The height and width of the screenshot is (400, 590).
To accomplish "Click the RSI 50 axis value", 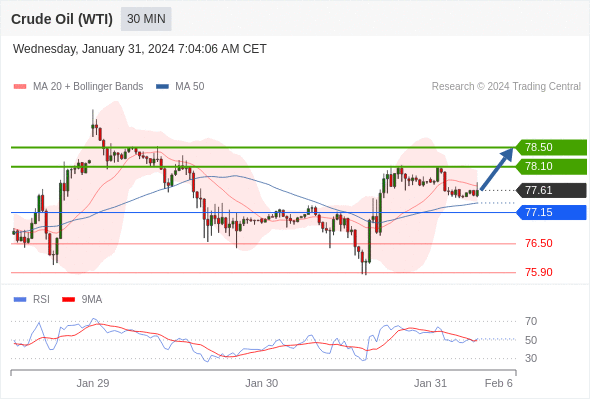I will tap(531, 340).
